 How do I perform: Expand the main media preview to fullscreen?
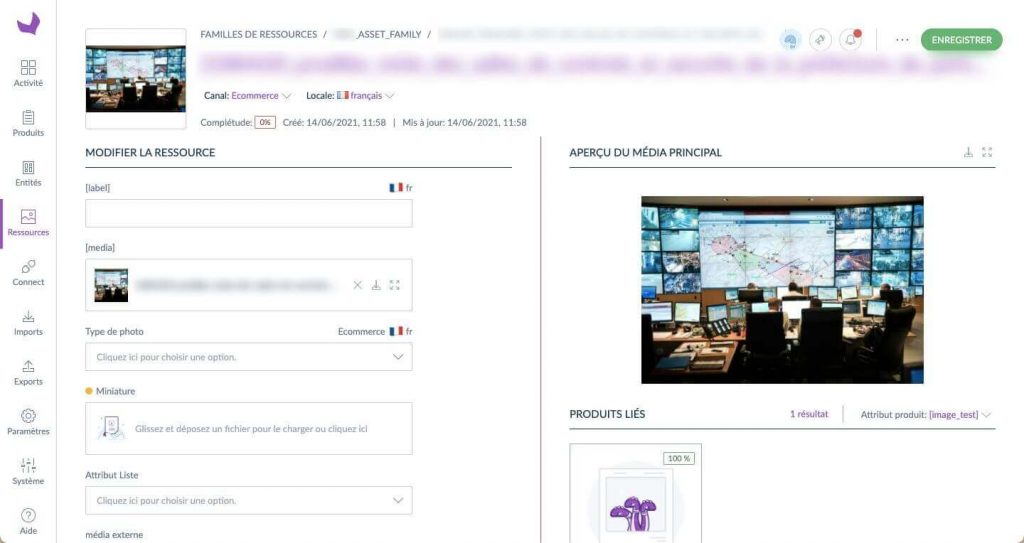pyautogui.click(x=987, y=152)
